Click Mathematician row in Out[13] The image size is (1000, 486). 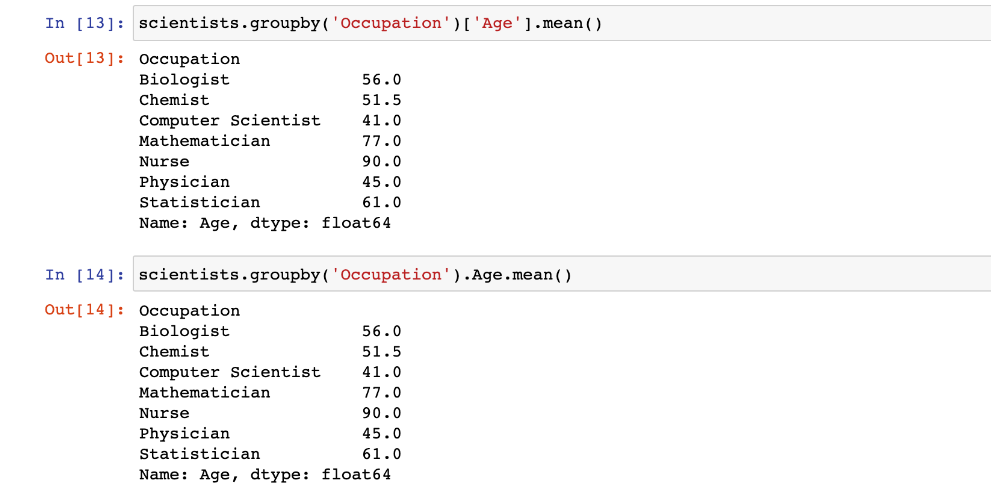coord(270,141)
